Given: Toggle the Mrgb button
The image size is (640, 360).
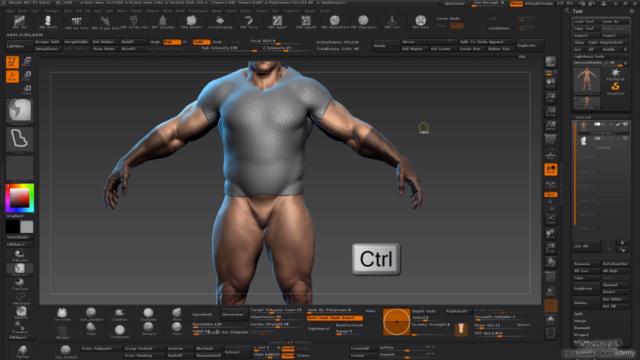Looking at the screenshot, I should (x=155, y=42).
